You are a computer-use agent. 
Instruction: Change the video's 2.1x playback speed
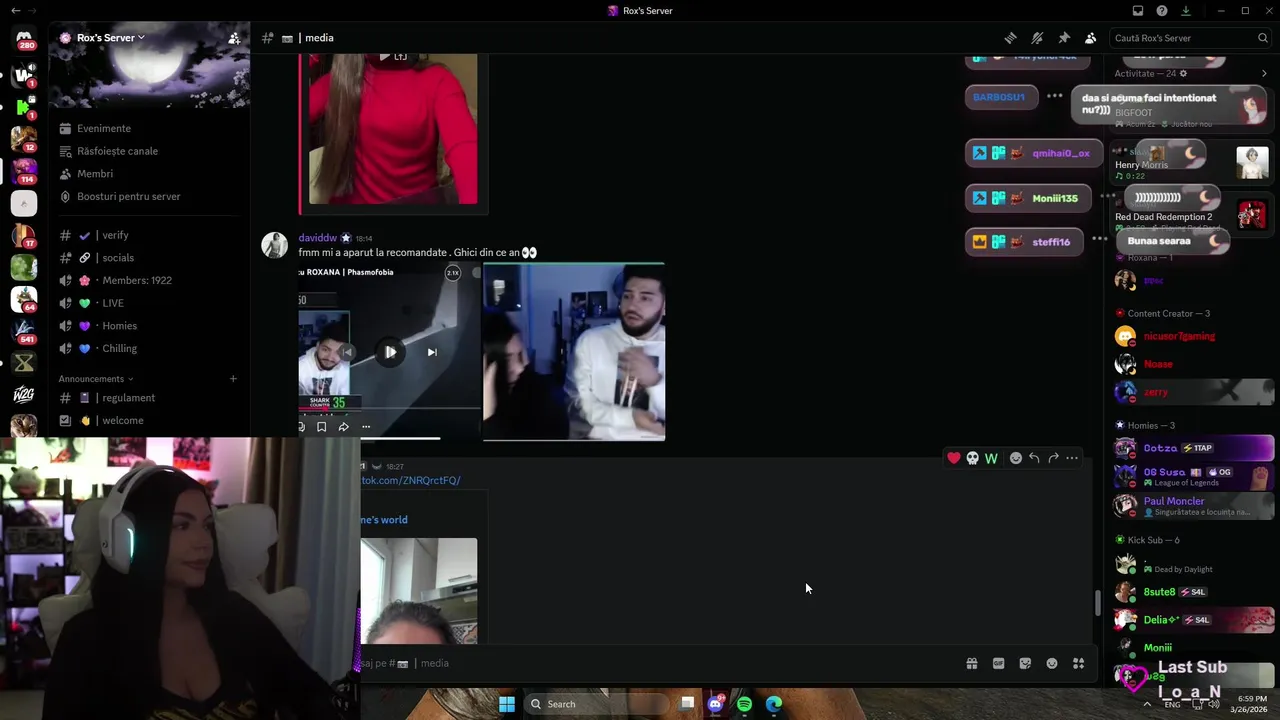(453, 273)
